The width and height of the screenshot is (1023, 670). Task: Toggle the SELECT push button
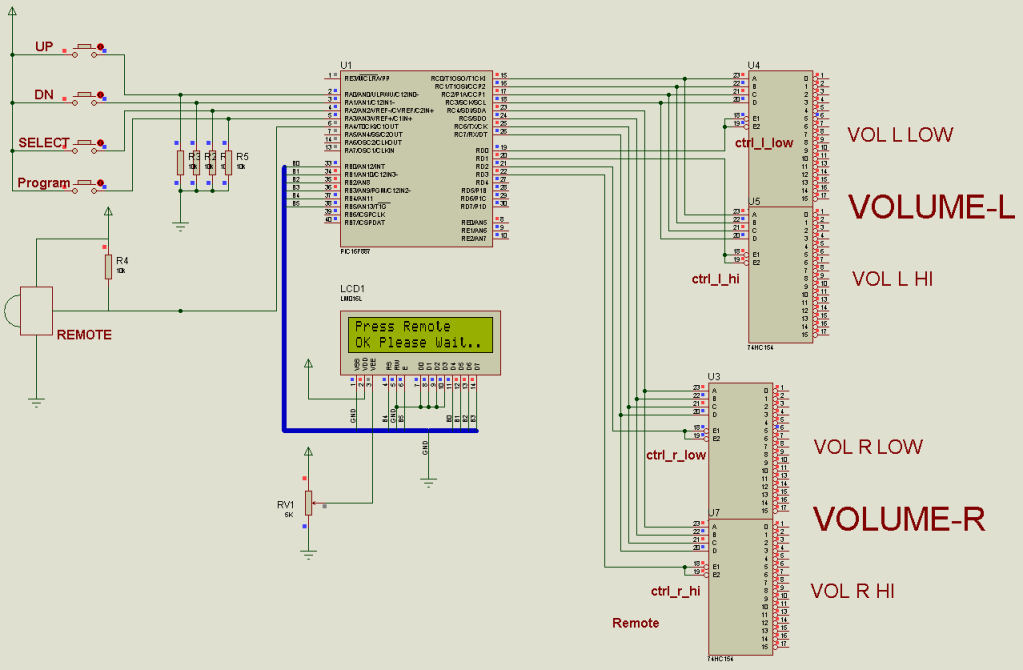(x=87, y=143)
